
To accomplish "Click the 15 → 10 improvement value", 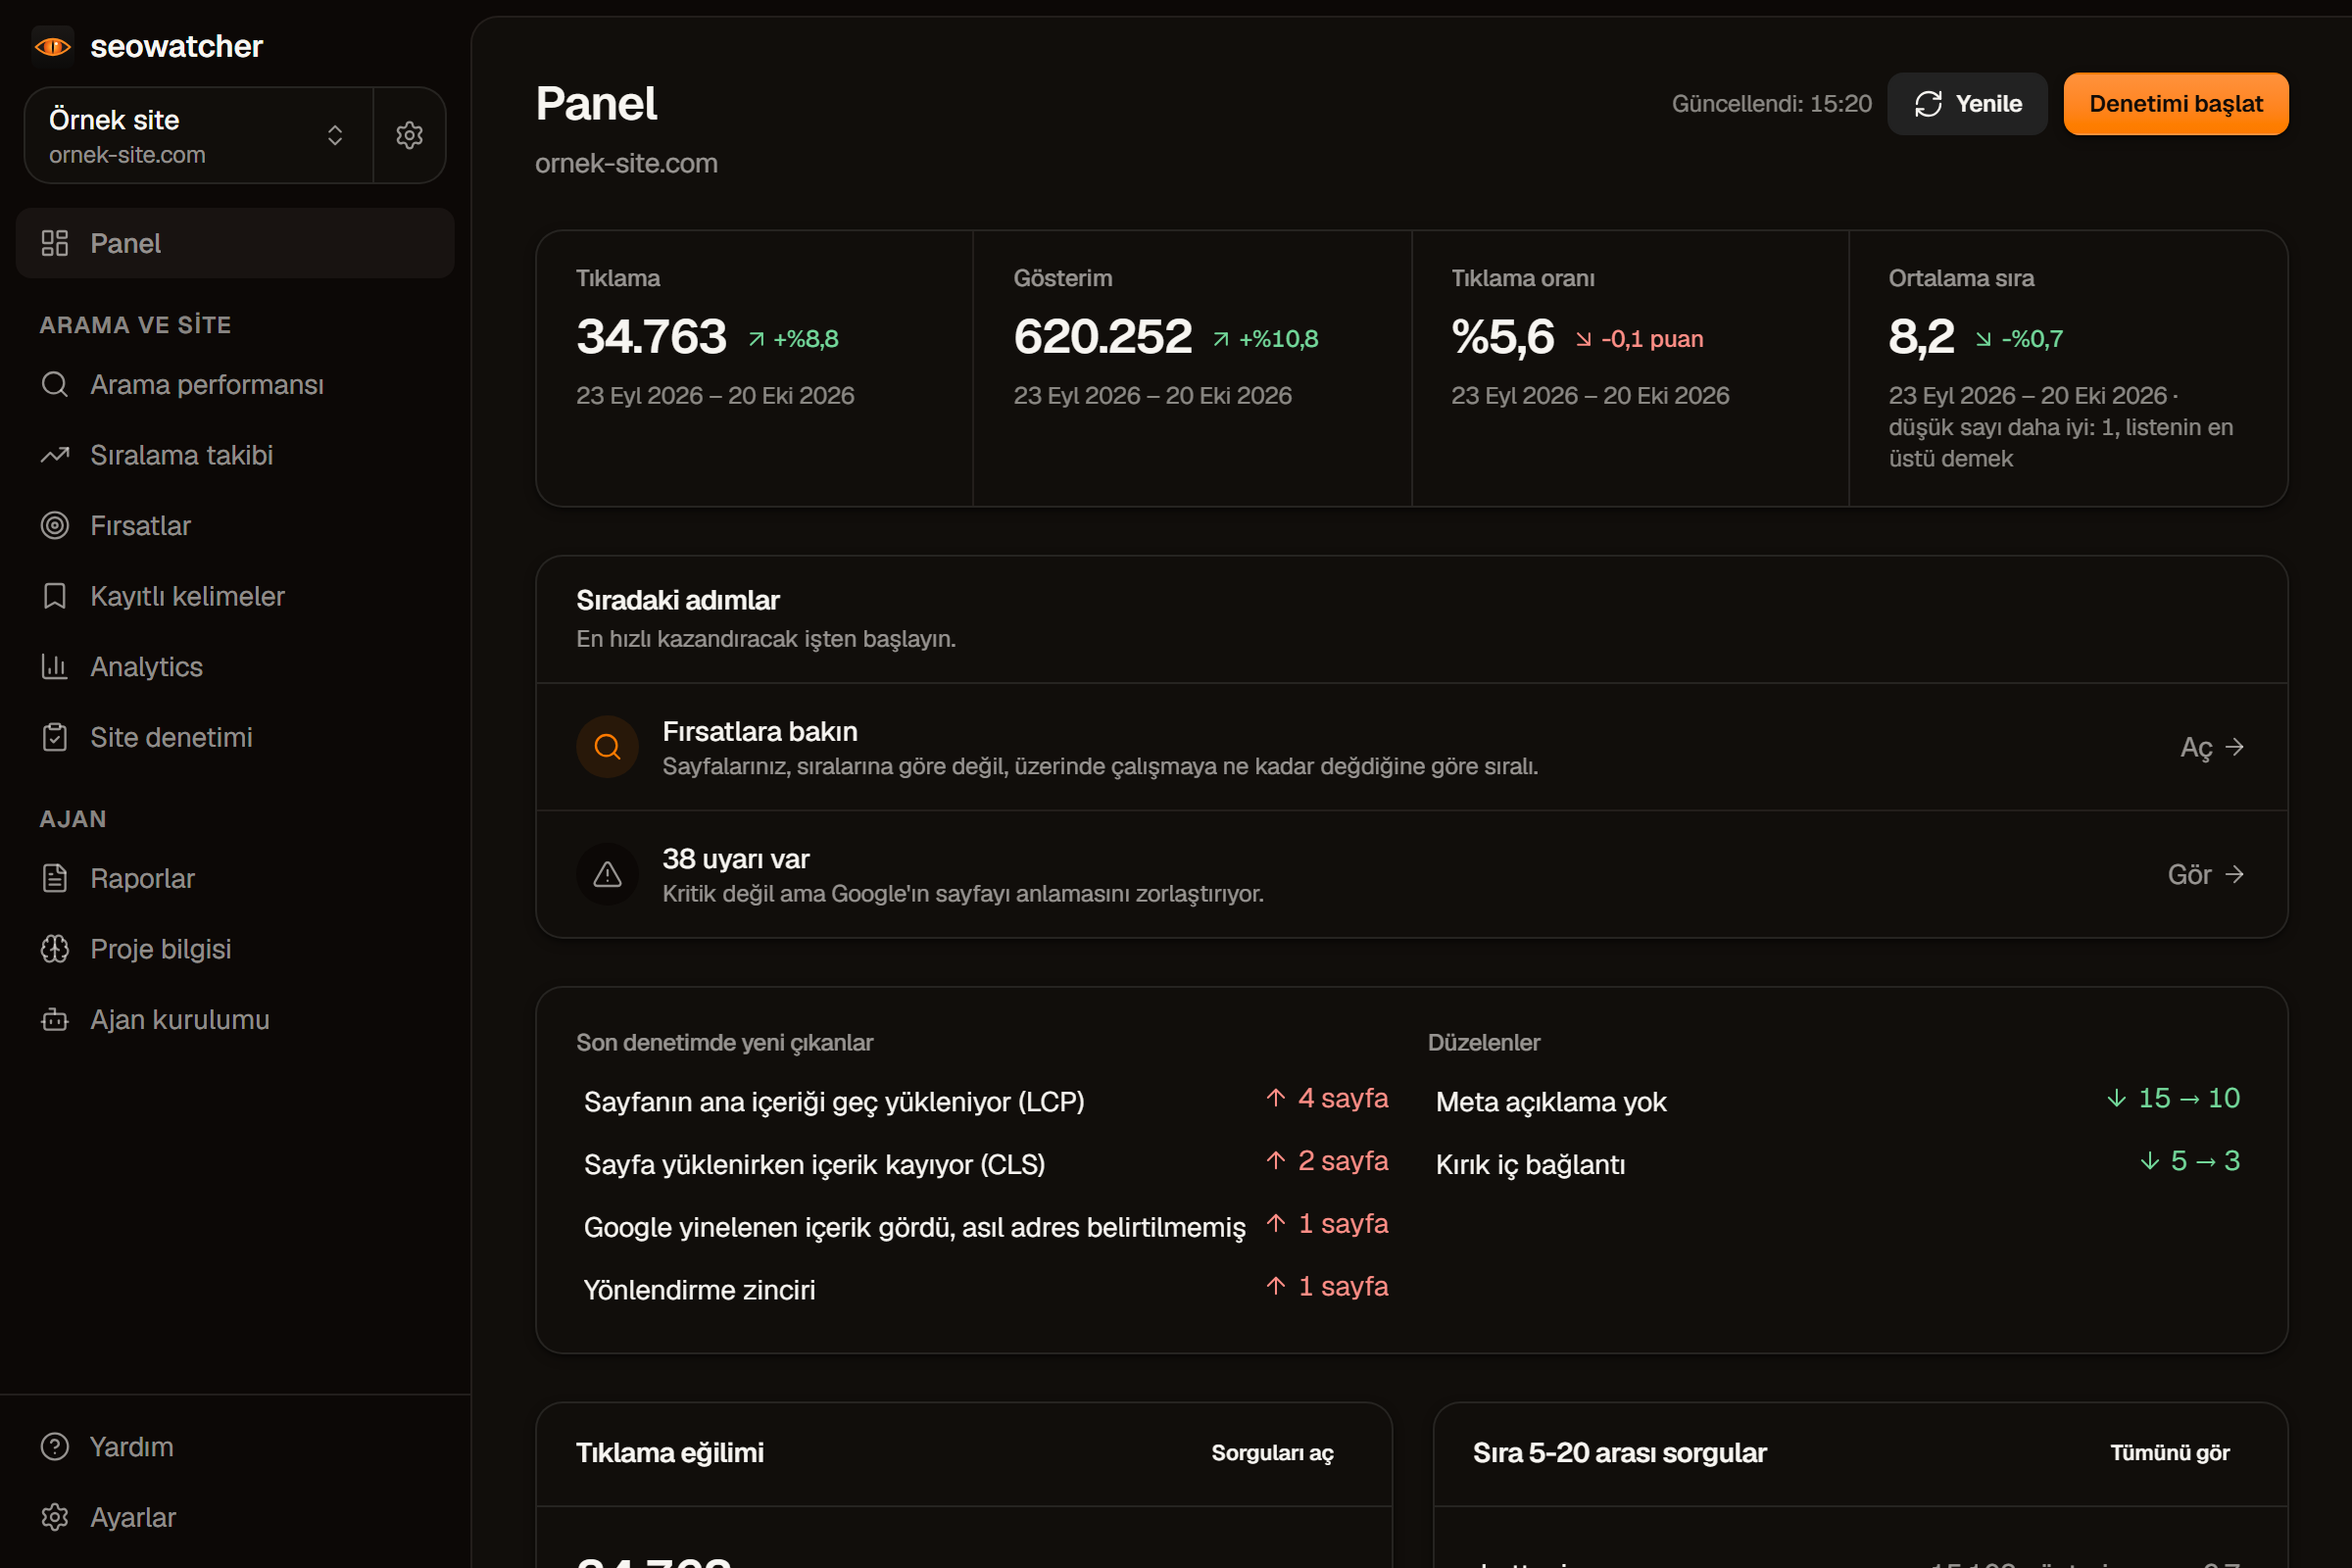I will [x=2174, y=1098].
